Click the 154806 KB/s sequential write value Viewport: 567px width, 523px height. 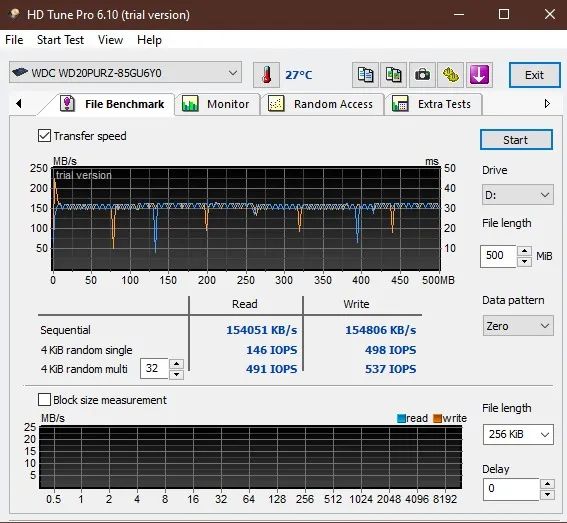coord(380,330)
